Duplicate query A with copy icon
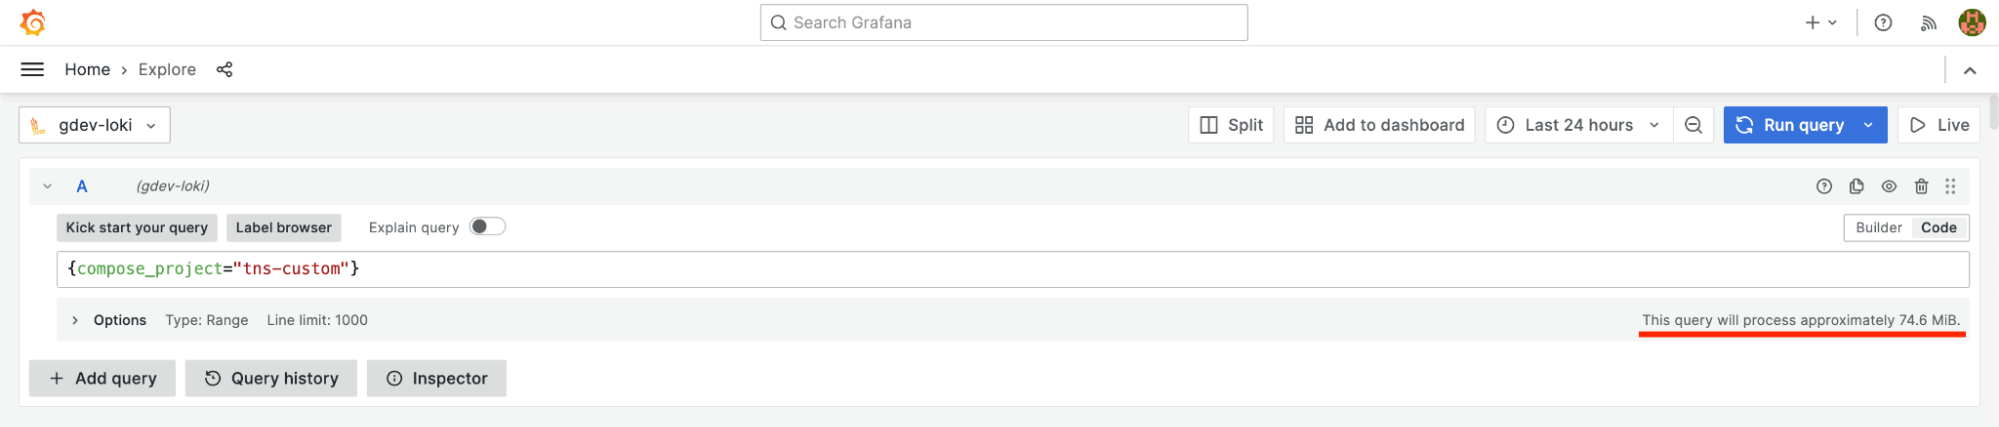 (x=1856, y=186)
